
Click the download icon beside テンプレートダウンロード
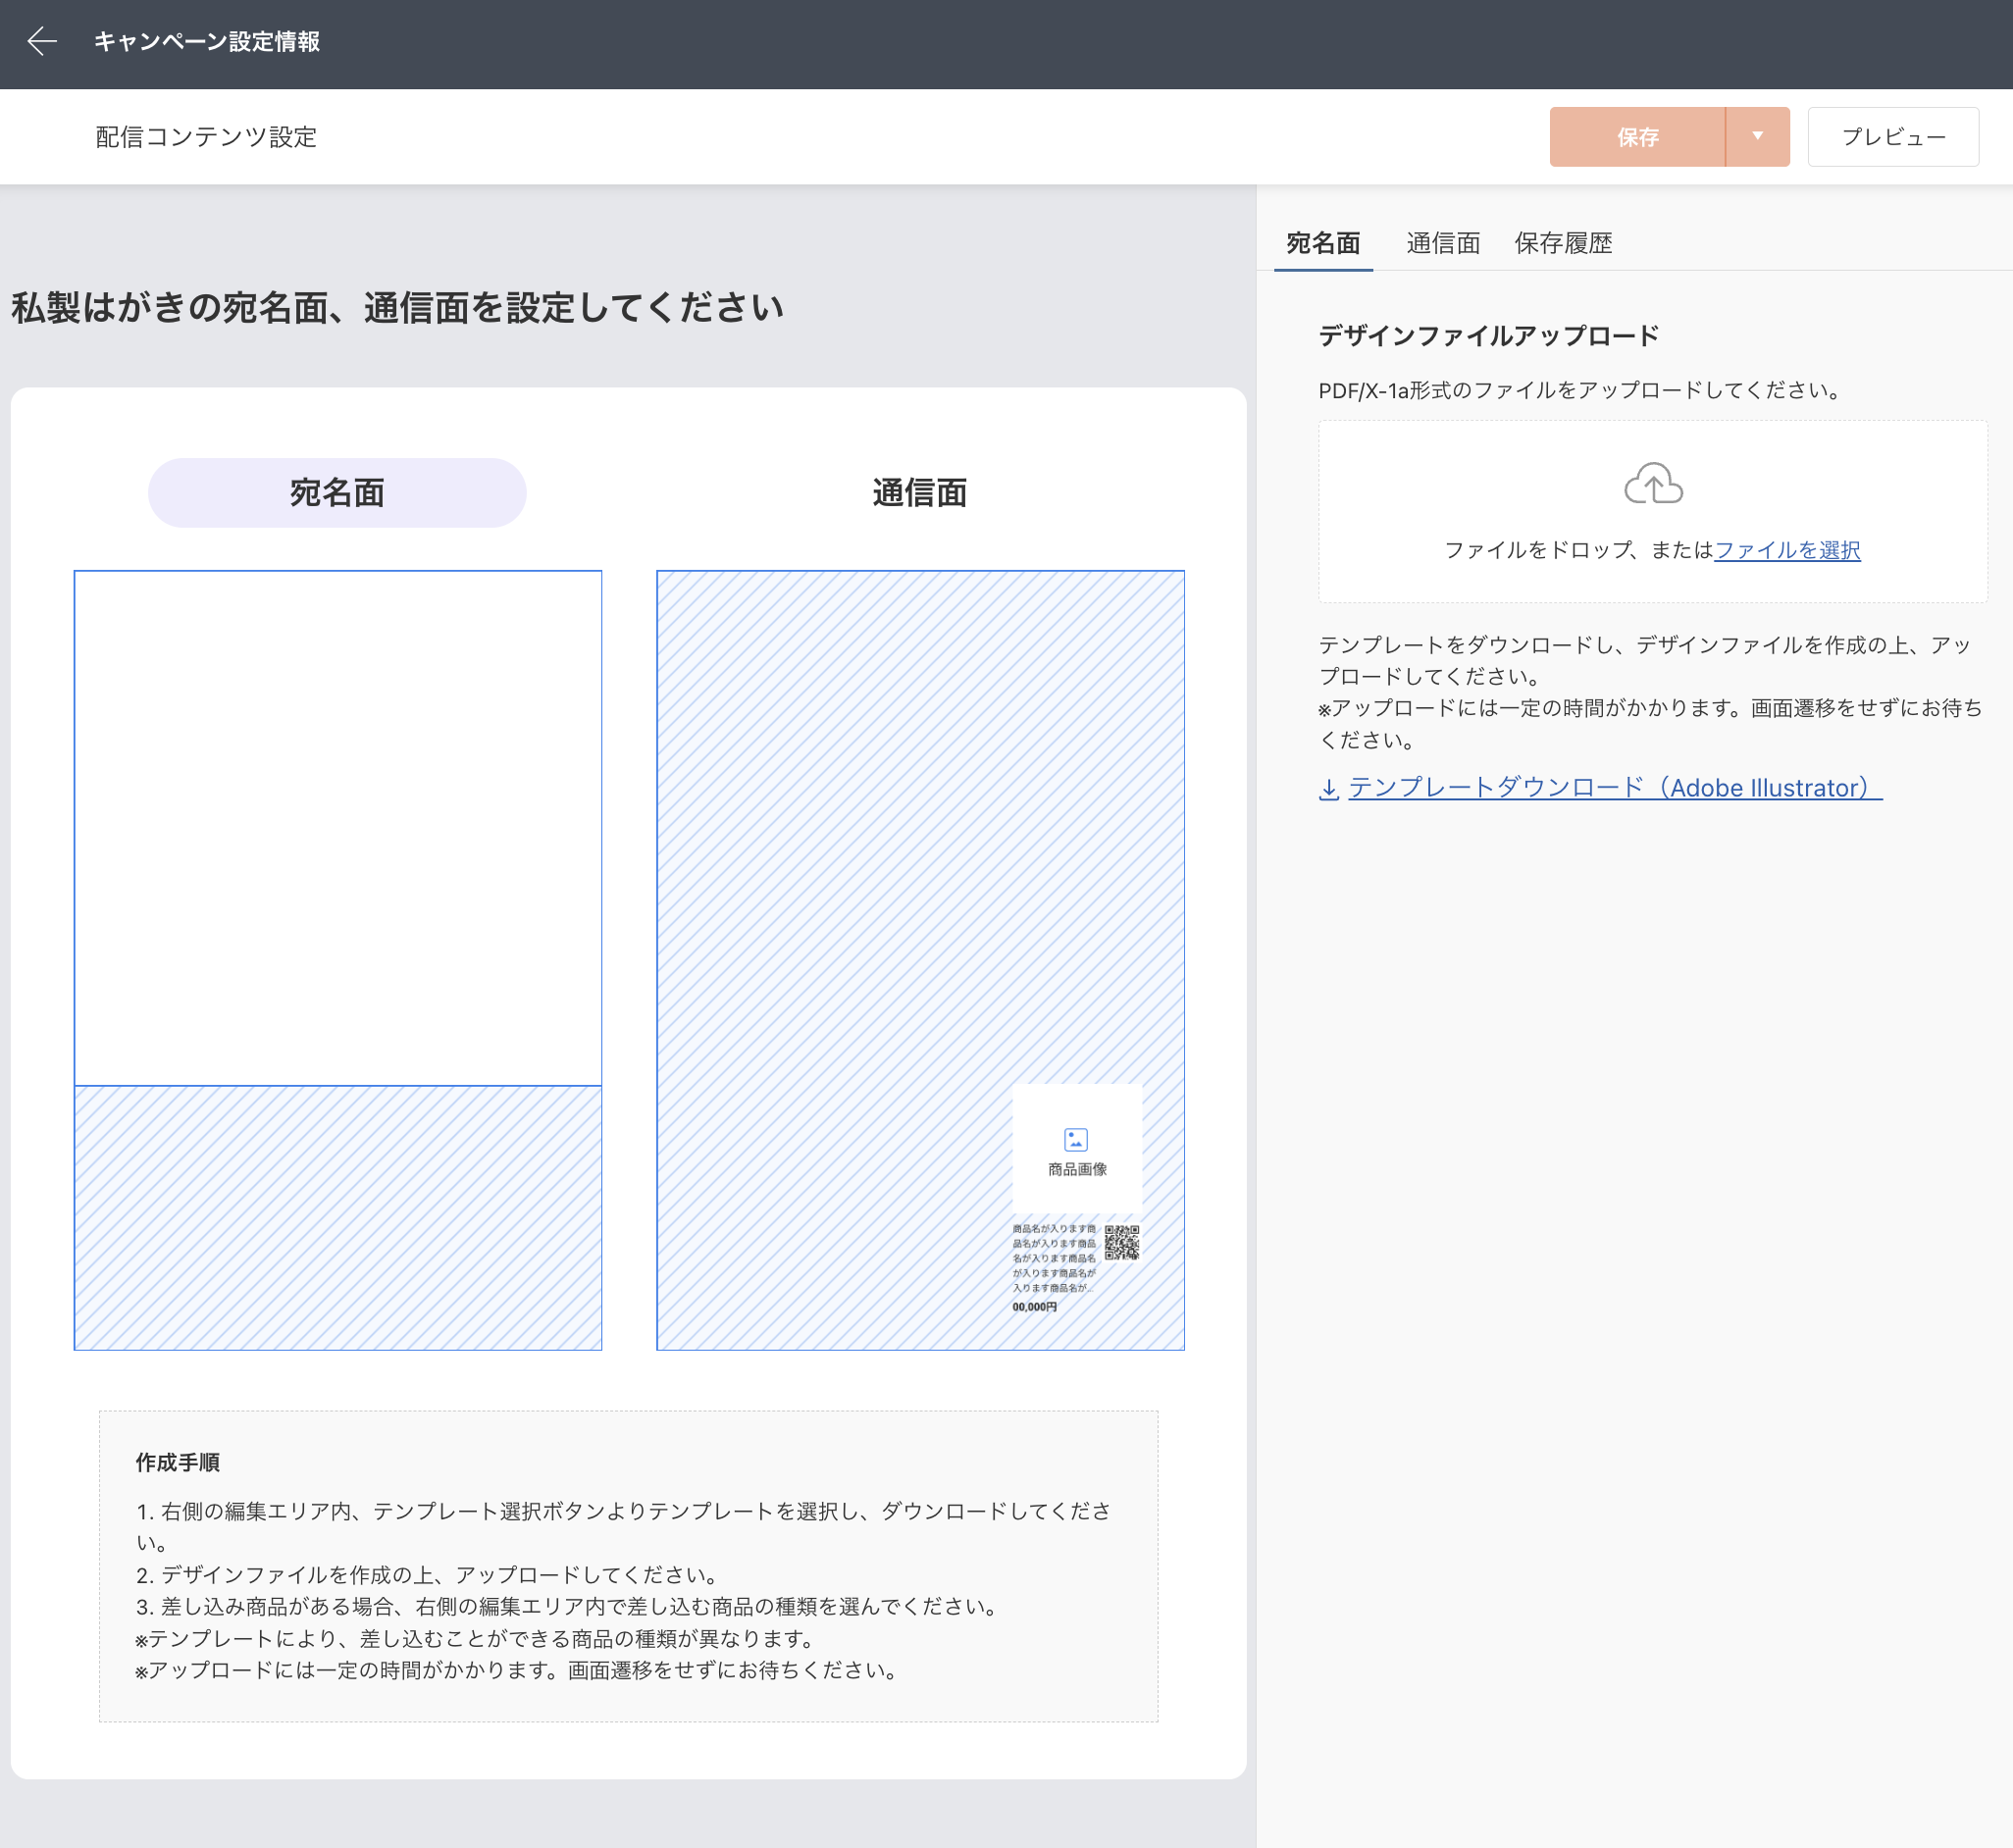tap(1330, 789)
